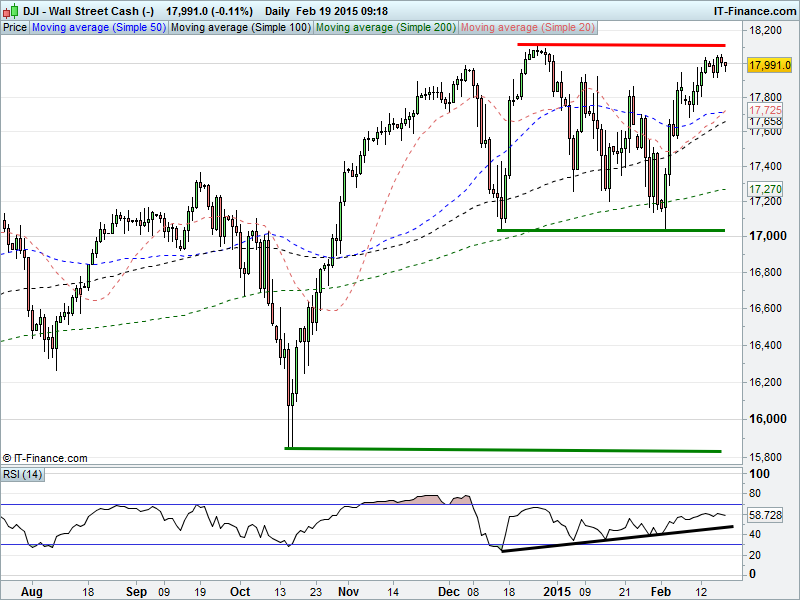Click the candlestick chart icon in title bar
Image resolution: width=800 pixels, height=600 pixels.
click(11, 10)
